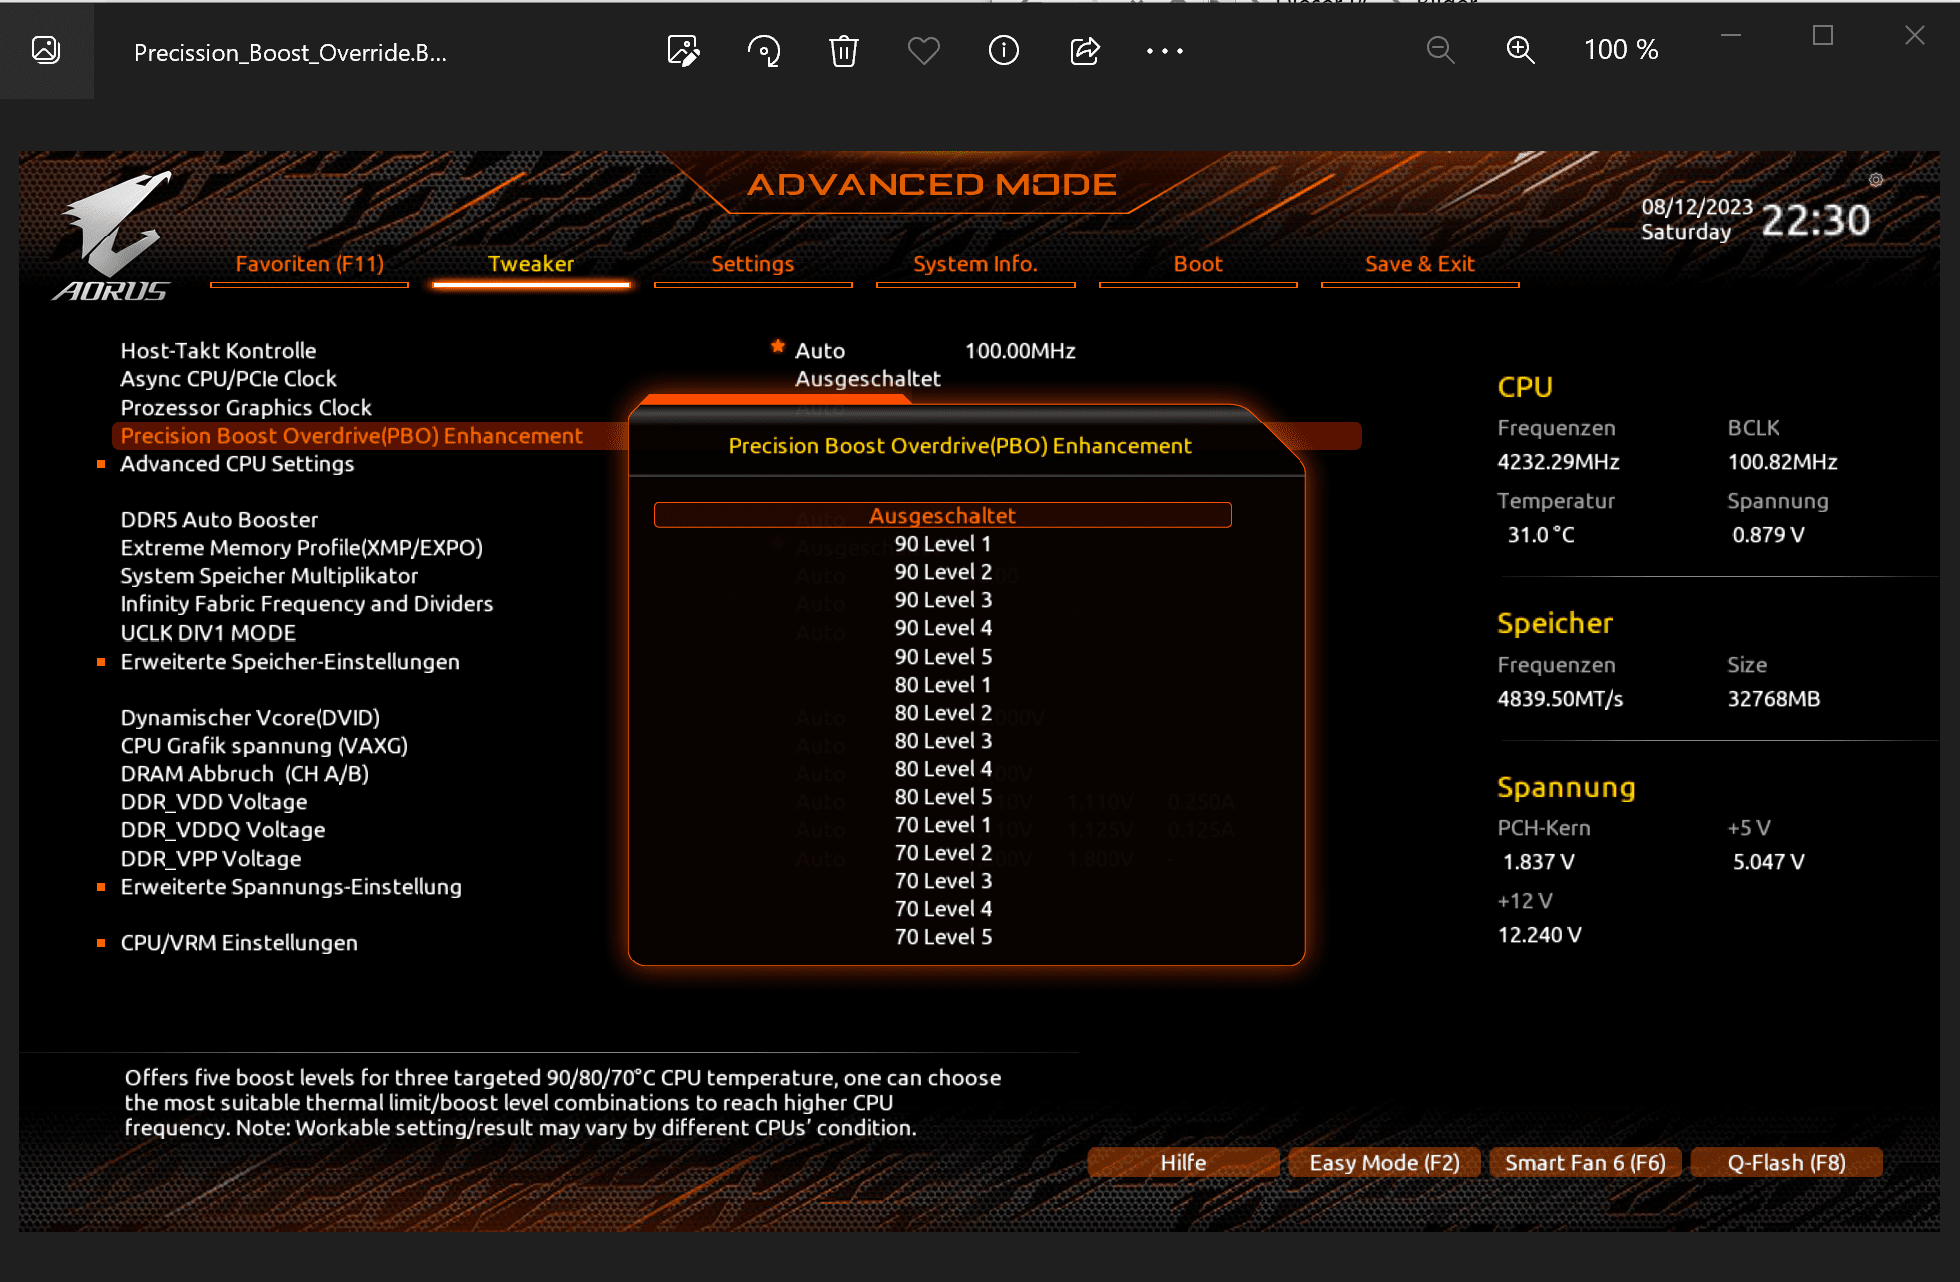Choose 80 Level 3 option
Screen dimensions: 1960x1282
(x=943, y=741)
